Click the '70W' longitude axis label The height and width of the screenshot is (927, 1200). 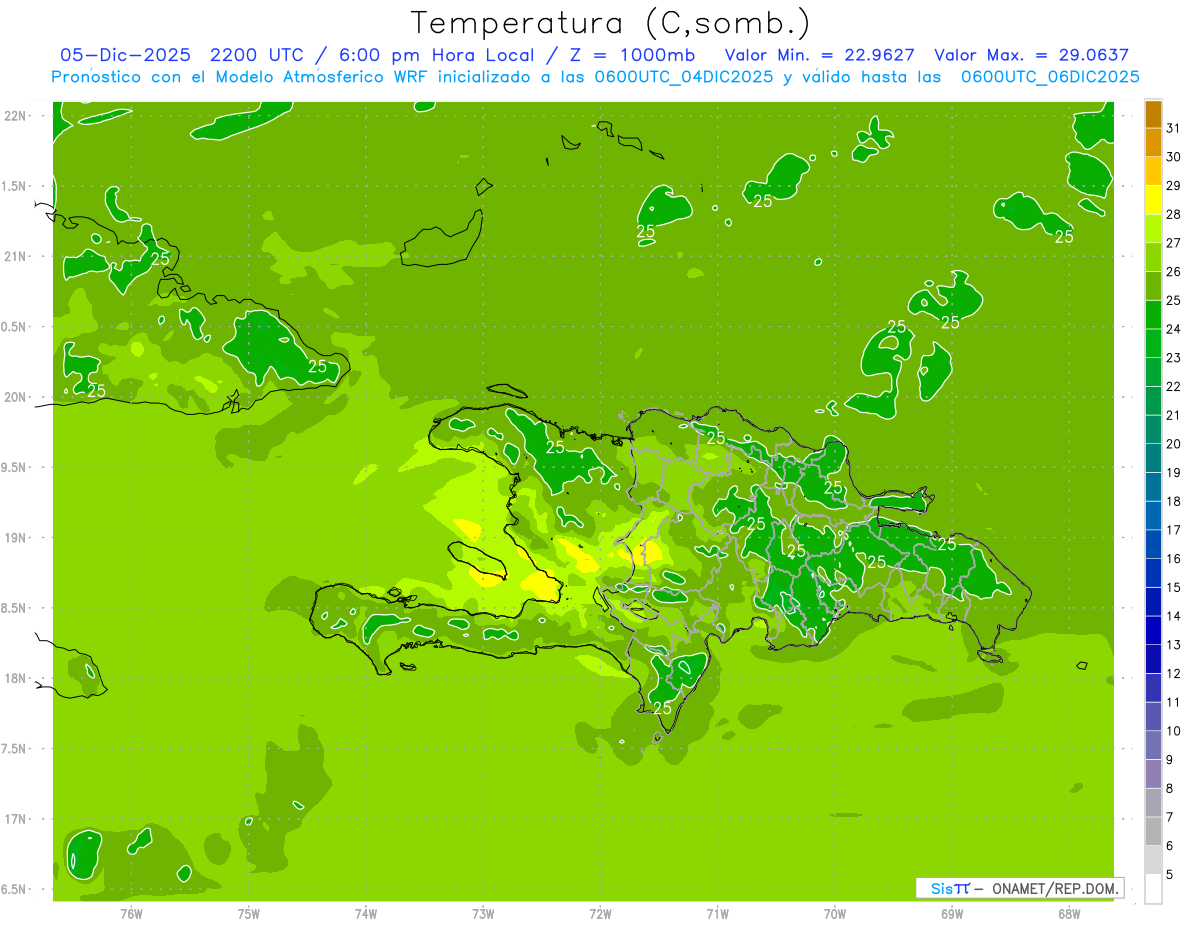835,914
